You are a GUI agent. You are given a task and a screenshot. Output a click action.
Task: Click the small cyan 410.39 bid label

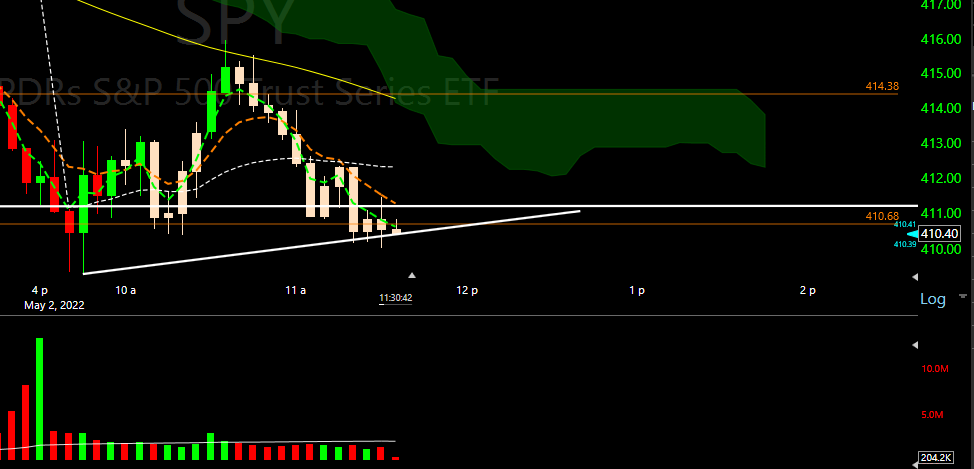905,244
